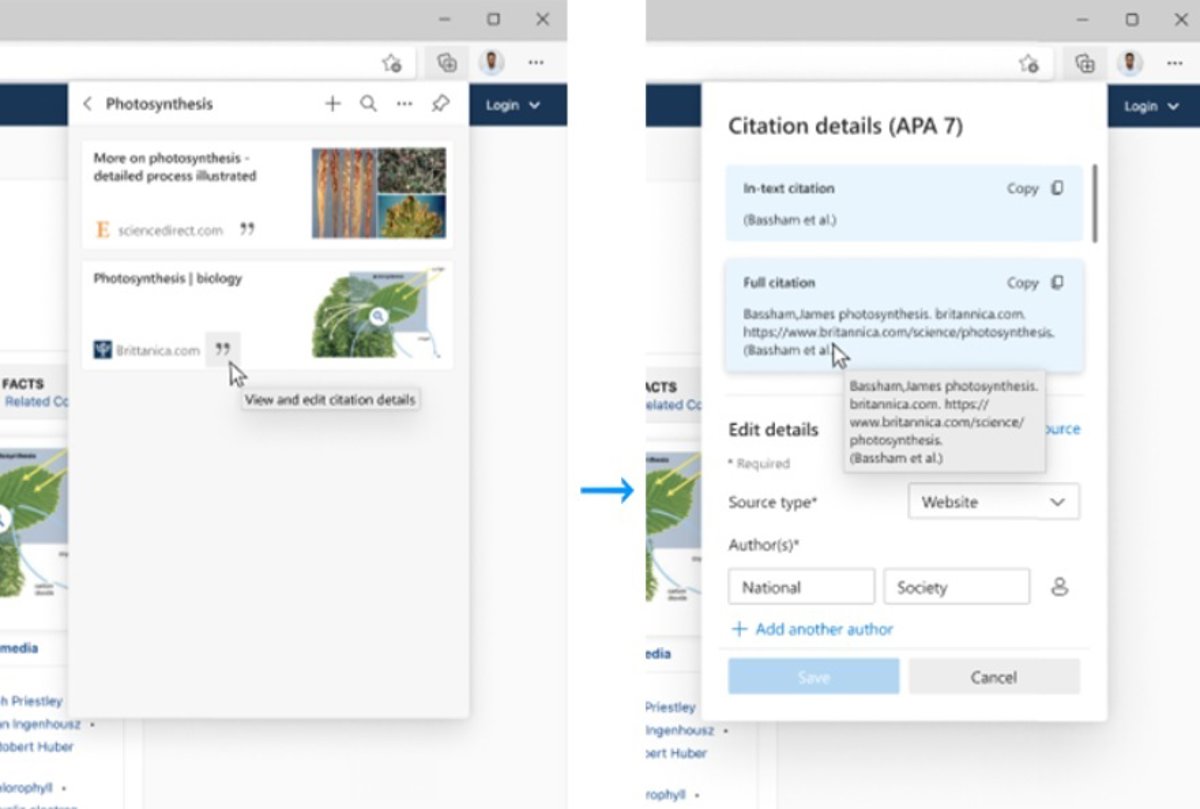The image size is (1200, 809).
Task: Click back arrow beside Photosynthesis collection title
Action: pyautogui.click(x=87, y=104)
